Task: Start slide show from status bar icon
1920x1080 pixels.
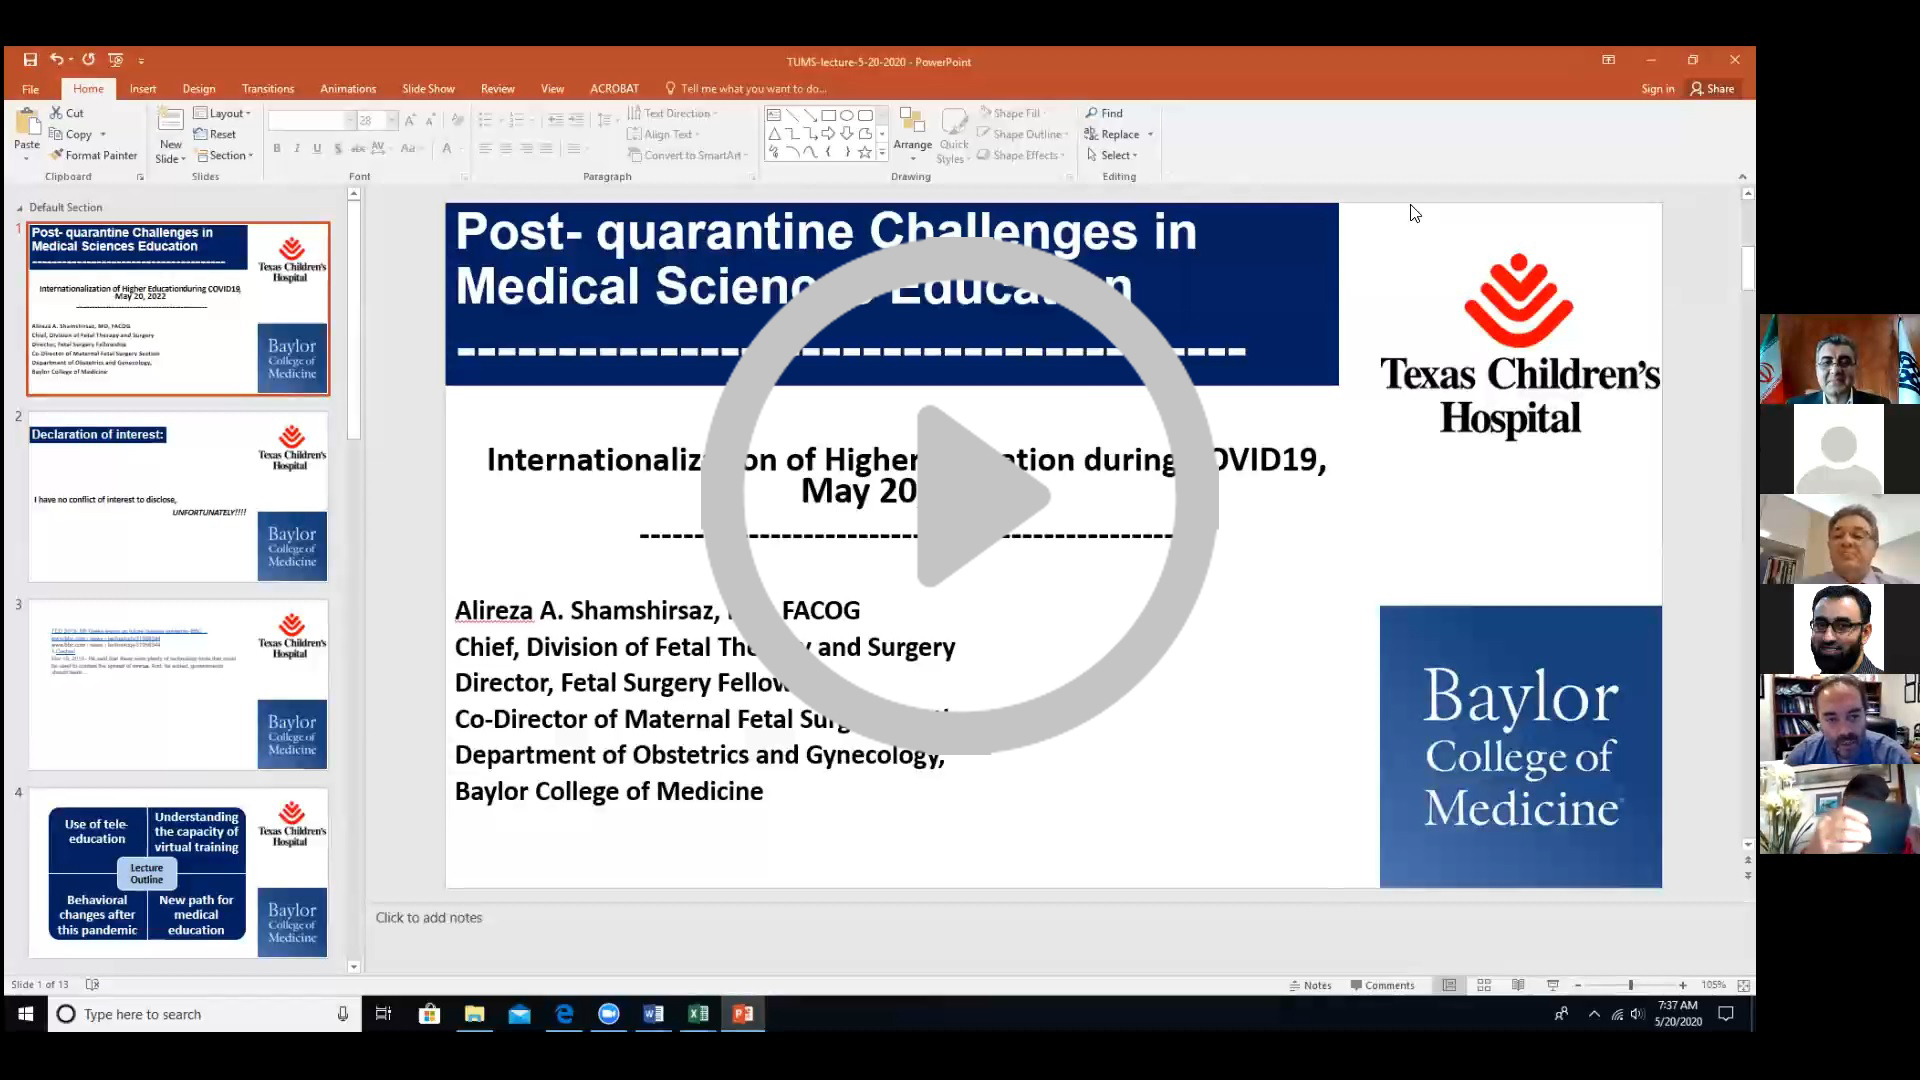Action: tap(1553, 985)
